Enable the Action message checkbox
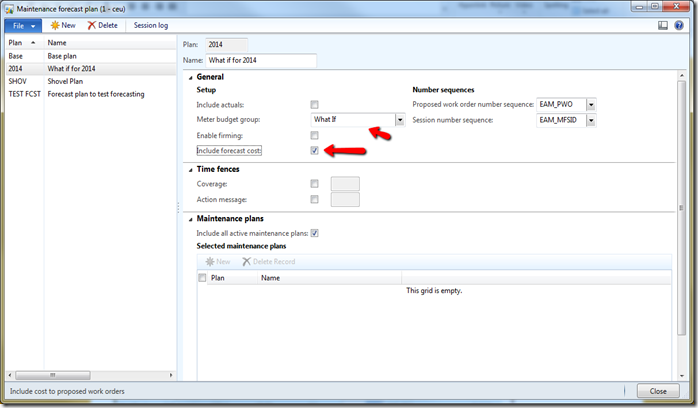This screenshot has height=408, width=698. (314, 199)
